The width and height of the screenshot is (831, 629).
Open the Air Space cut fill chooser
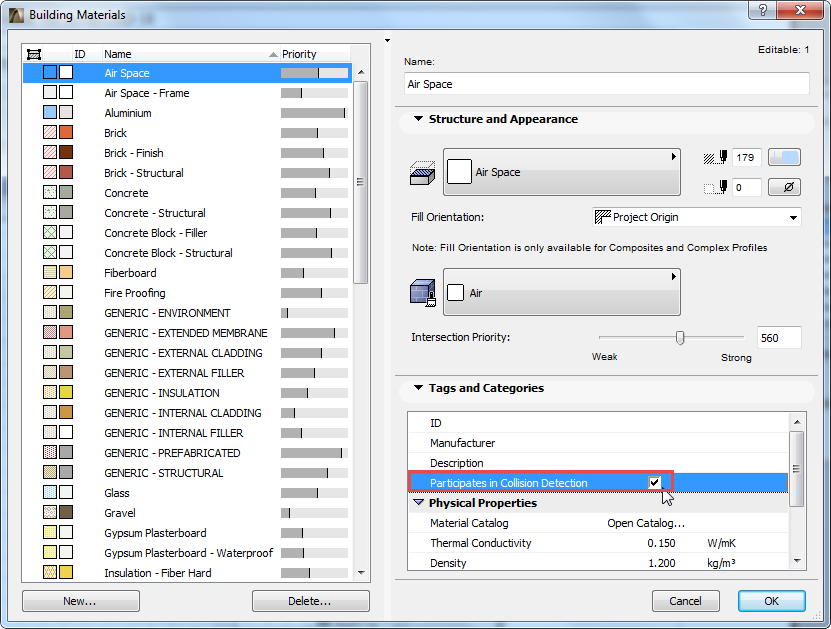click(x=562, y=172)
